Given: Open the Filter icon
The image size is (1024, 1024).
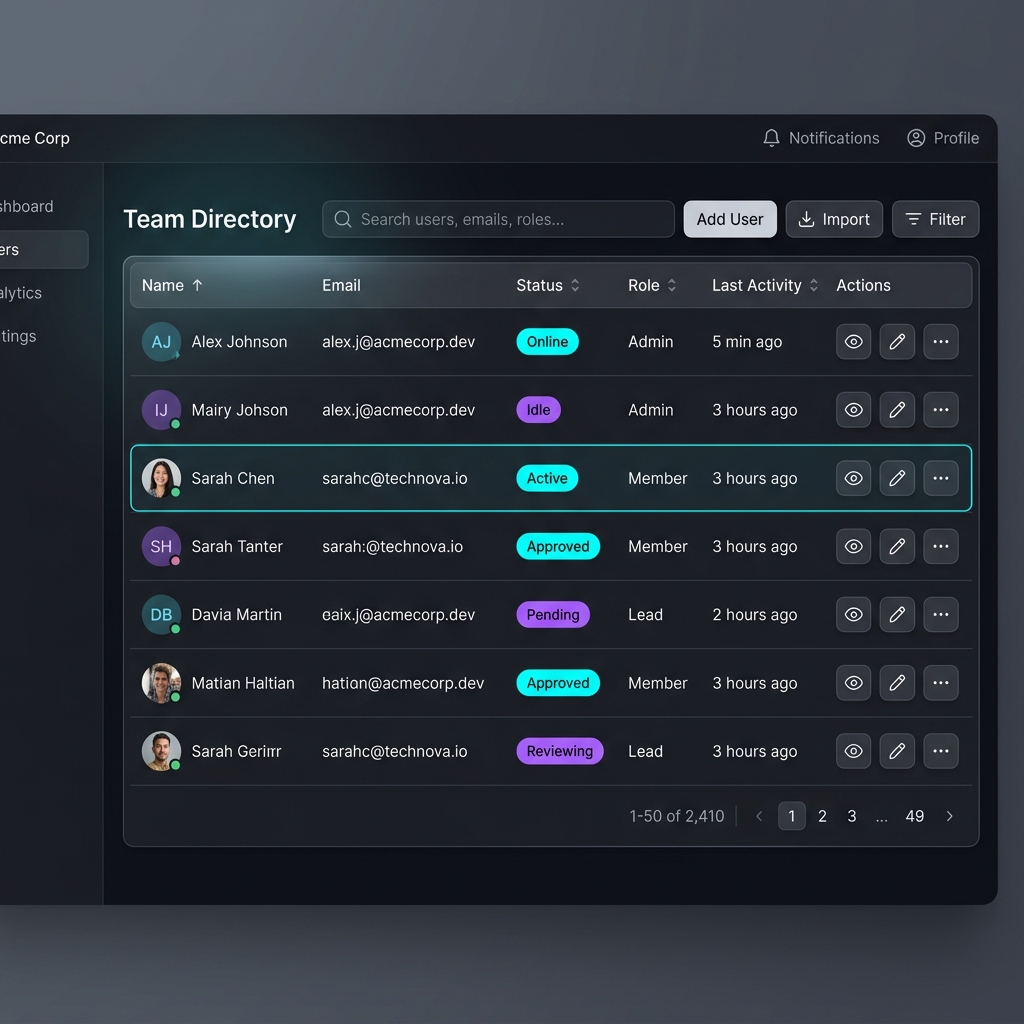Looking at the screenshot, I should [x=913, y=219].
